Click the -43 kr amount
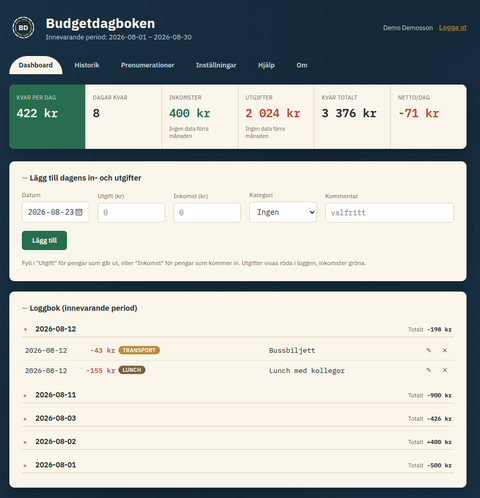 (103, 350)
